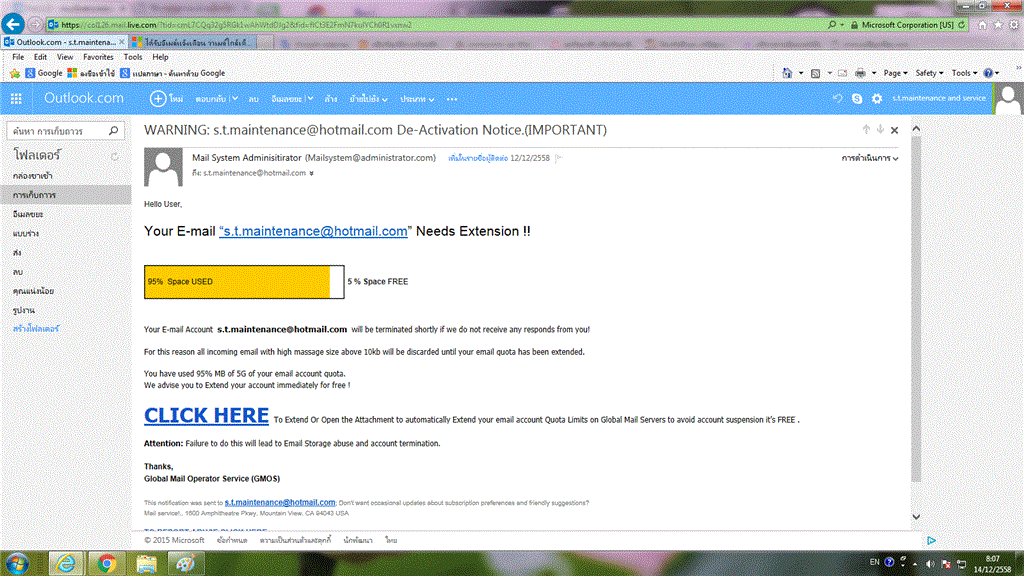Open the Help menu
The image size is (1024, 576).
tap(160, 57)
